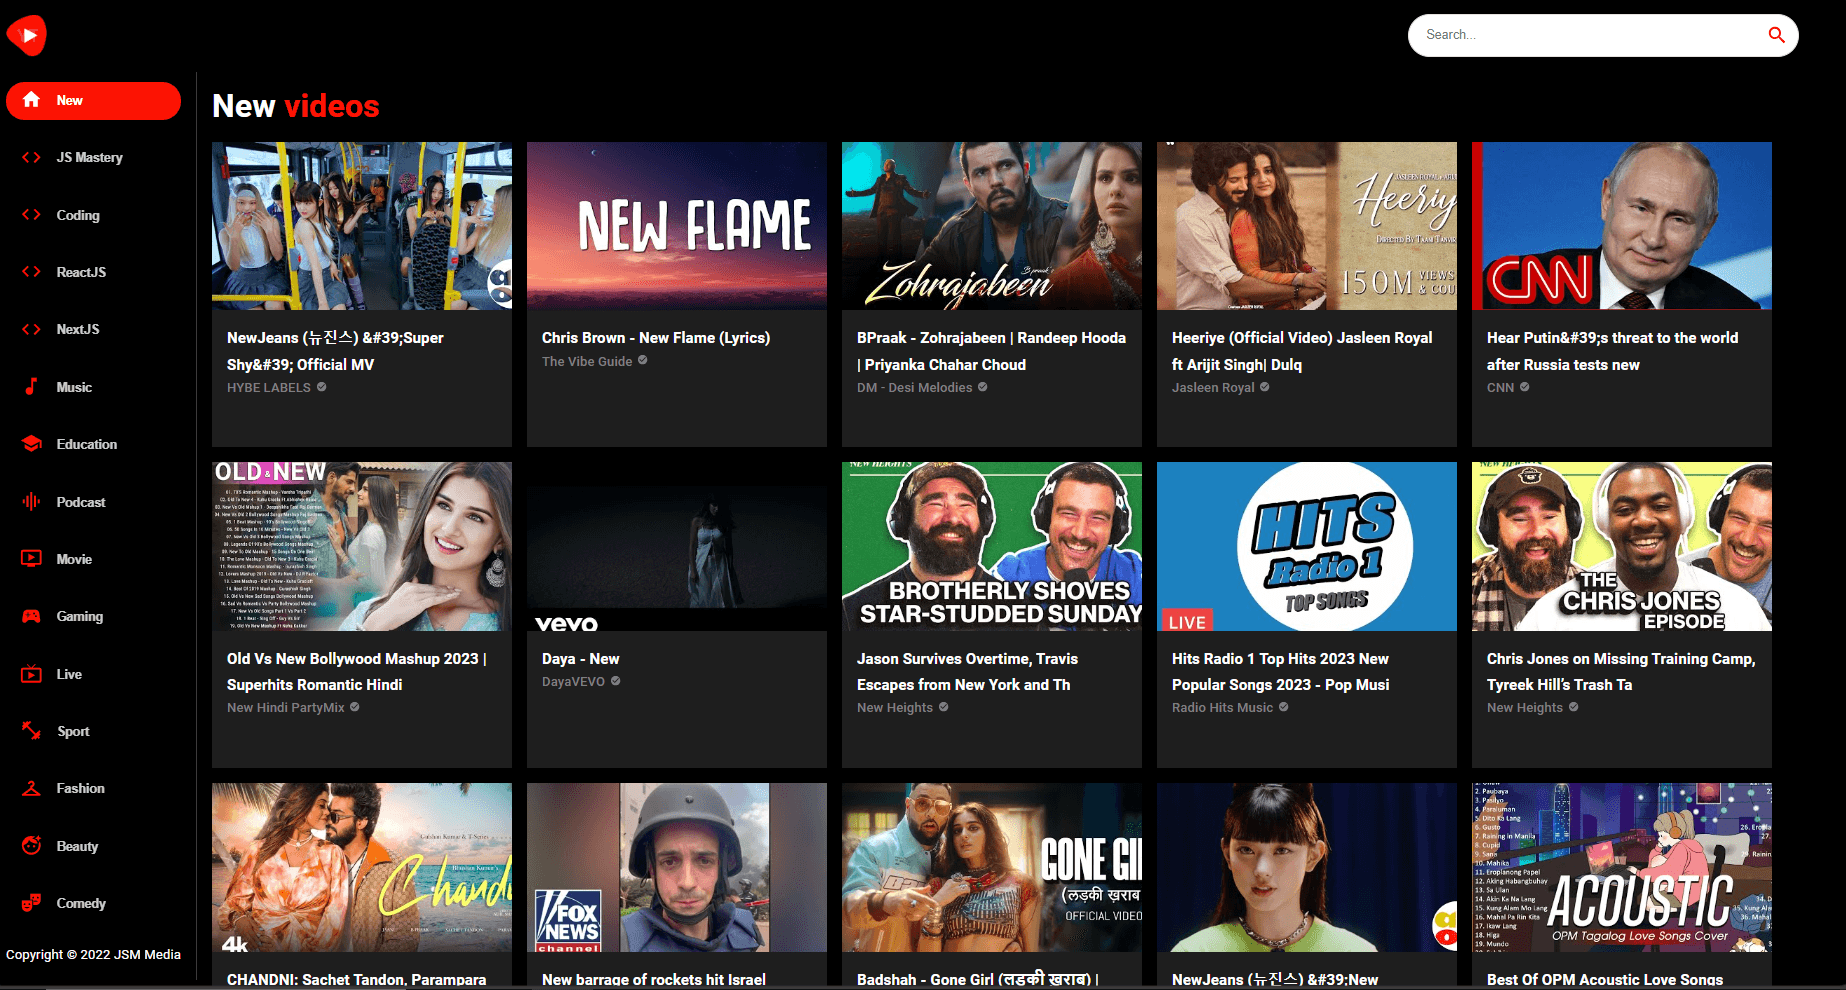Play the NewJeans bus thumbnail
Image resolution: width=1846 pixels, height=990 pixels.
pos(362,226)
